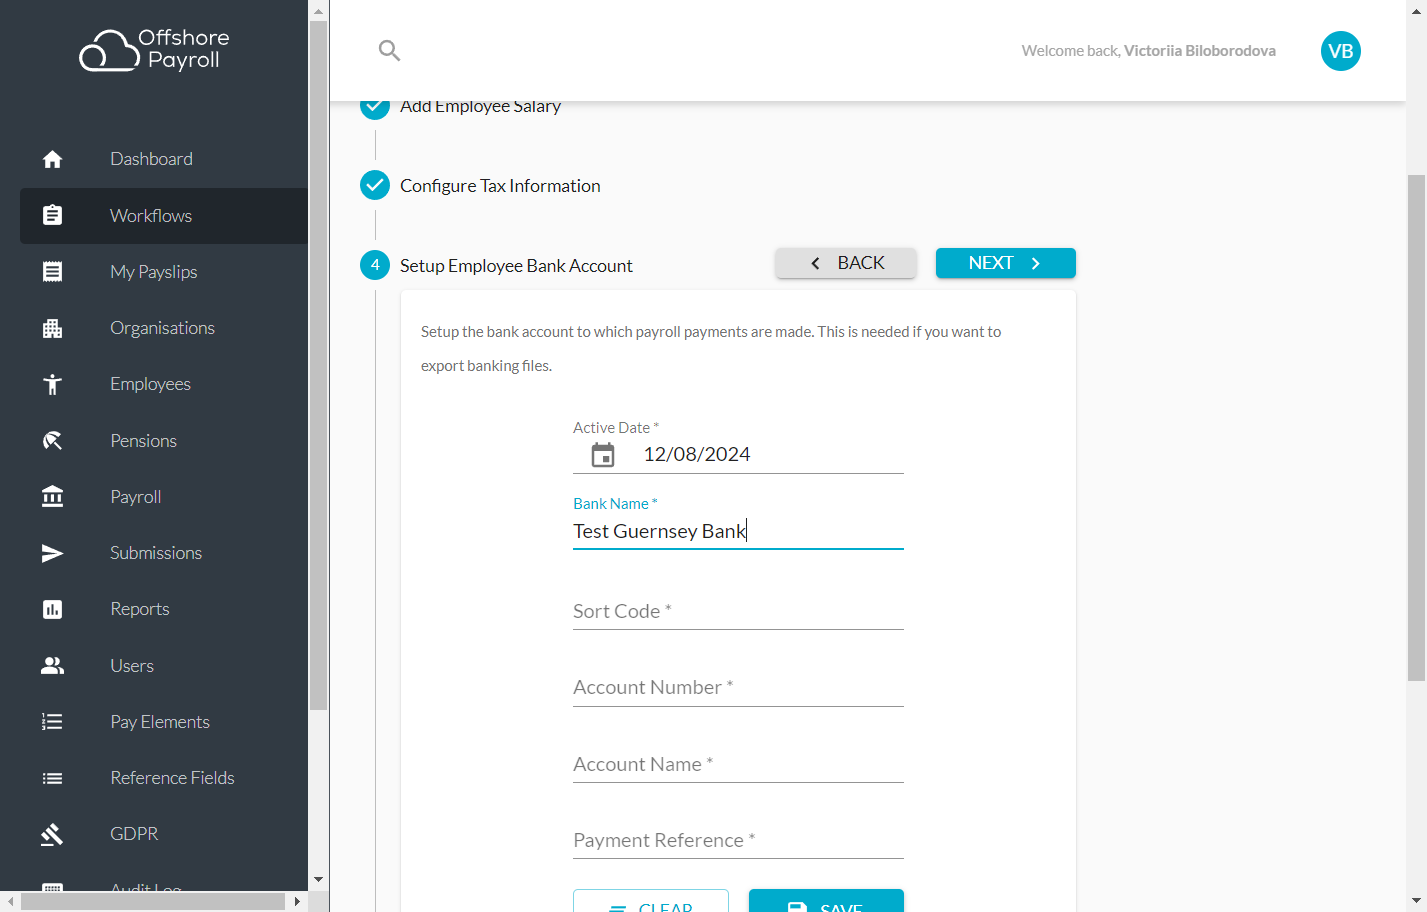The width and height of the screenshot is (1427, 912).
Task: Click the GDPR gavel icon
Action: [x=53, y=834]
